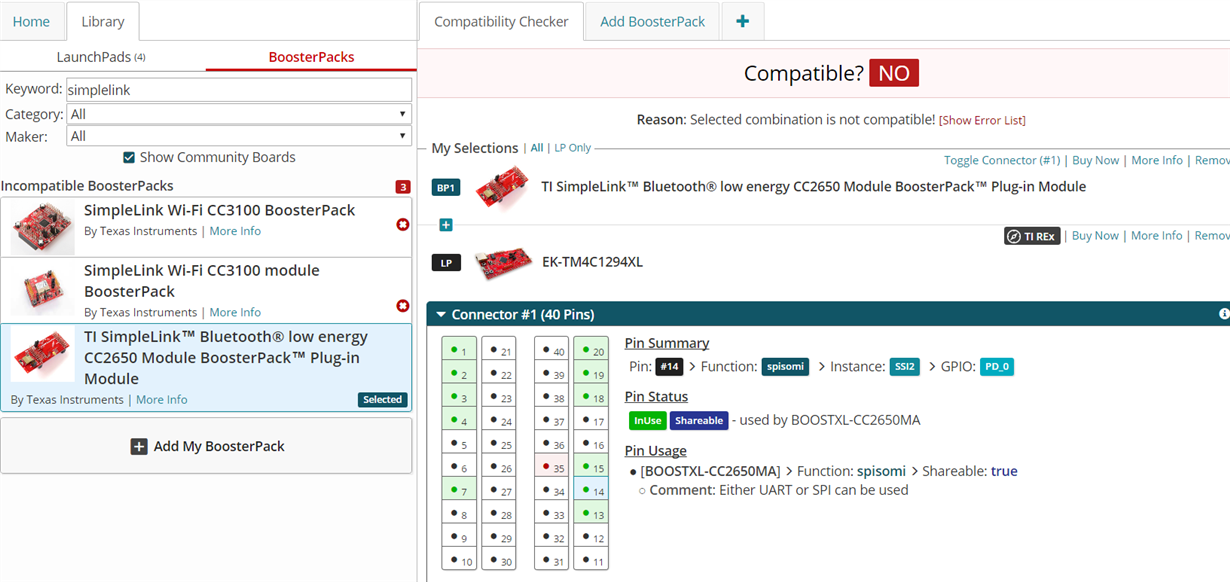Open More Info for CC3100 BoosterPack in list
The height and width of the screenshot is (582, 1230).
tap(235, 231)
